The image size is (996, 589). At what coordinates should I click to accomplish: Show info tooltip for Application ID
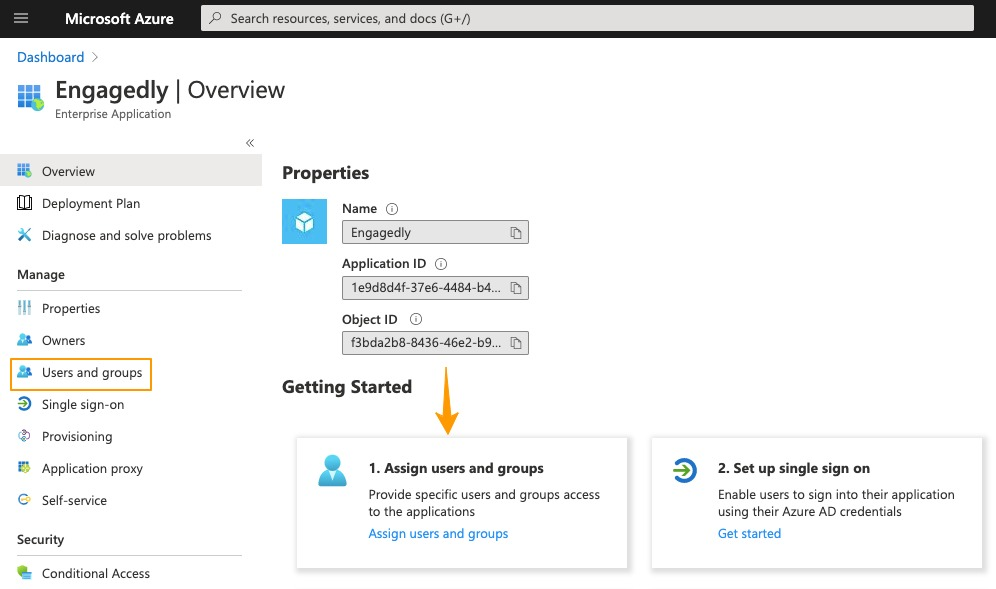(x=441, y=264)
